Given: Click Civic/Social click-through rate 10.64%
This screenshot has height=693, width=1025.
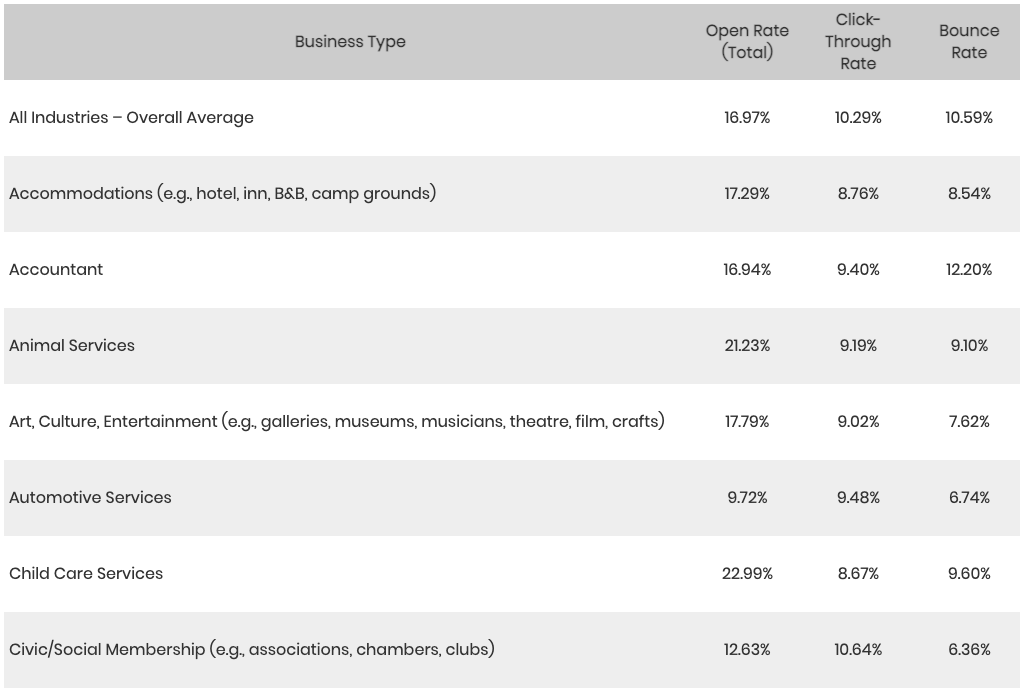Looking at the screenshot, I should pyautogui.click(x=858, y=650).
